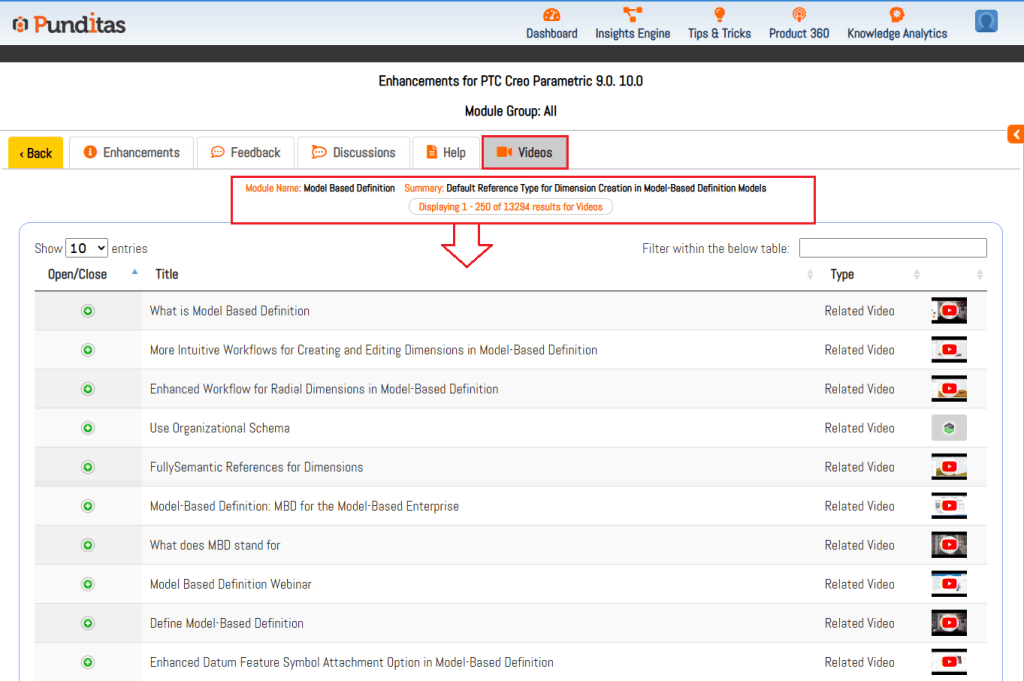Image resolution: width=1024 pixels, height=681 pixels.
Task: Click the user profile avatar icon
Action: pos(986,21)
